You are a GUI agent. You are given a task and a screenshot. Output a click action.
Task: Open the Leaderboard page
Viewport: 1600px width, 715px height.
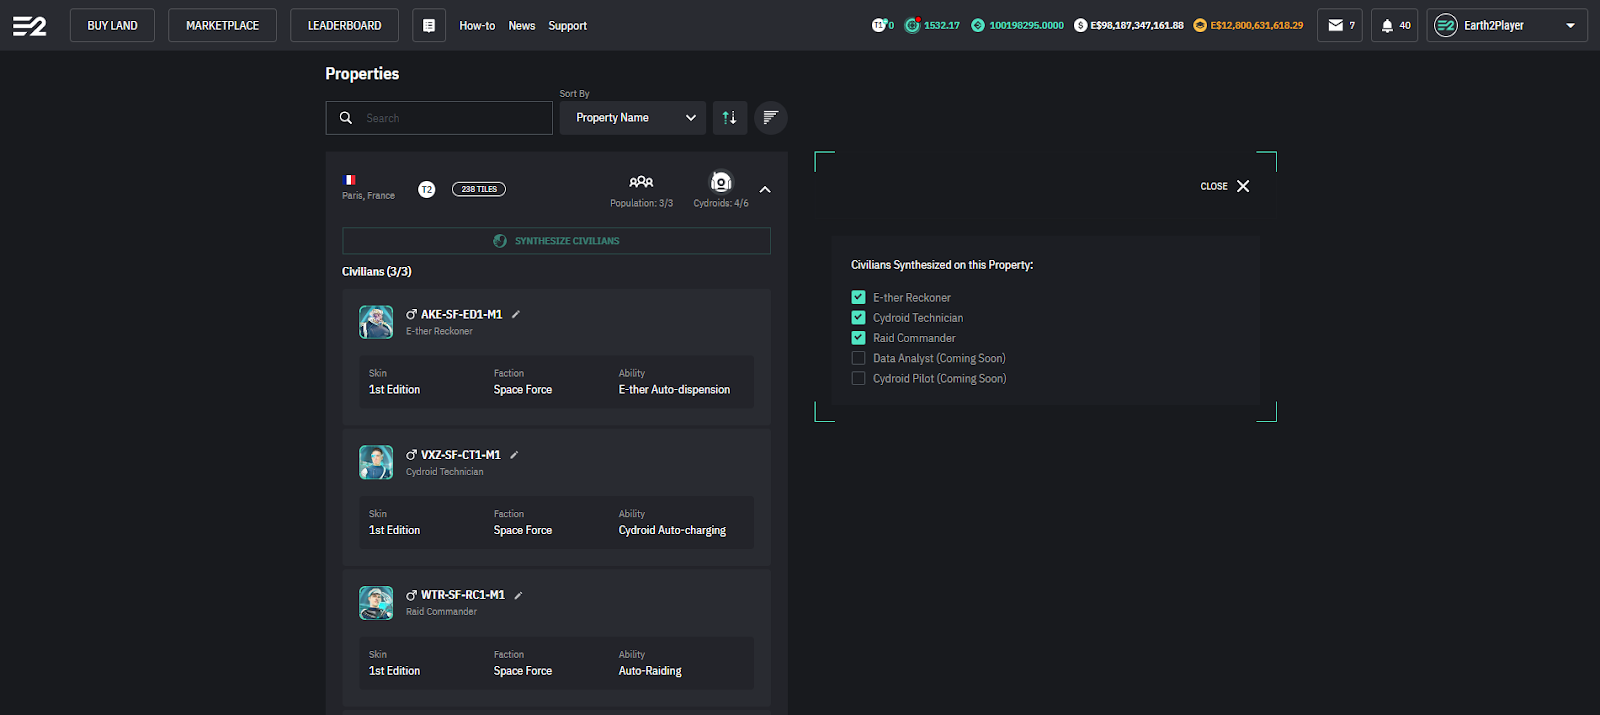click(344, 26)
